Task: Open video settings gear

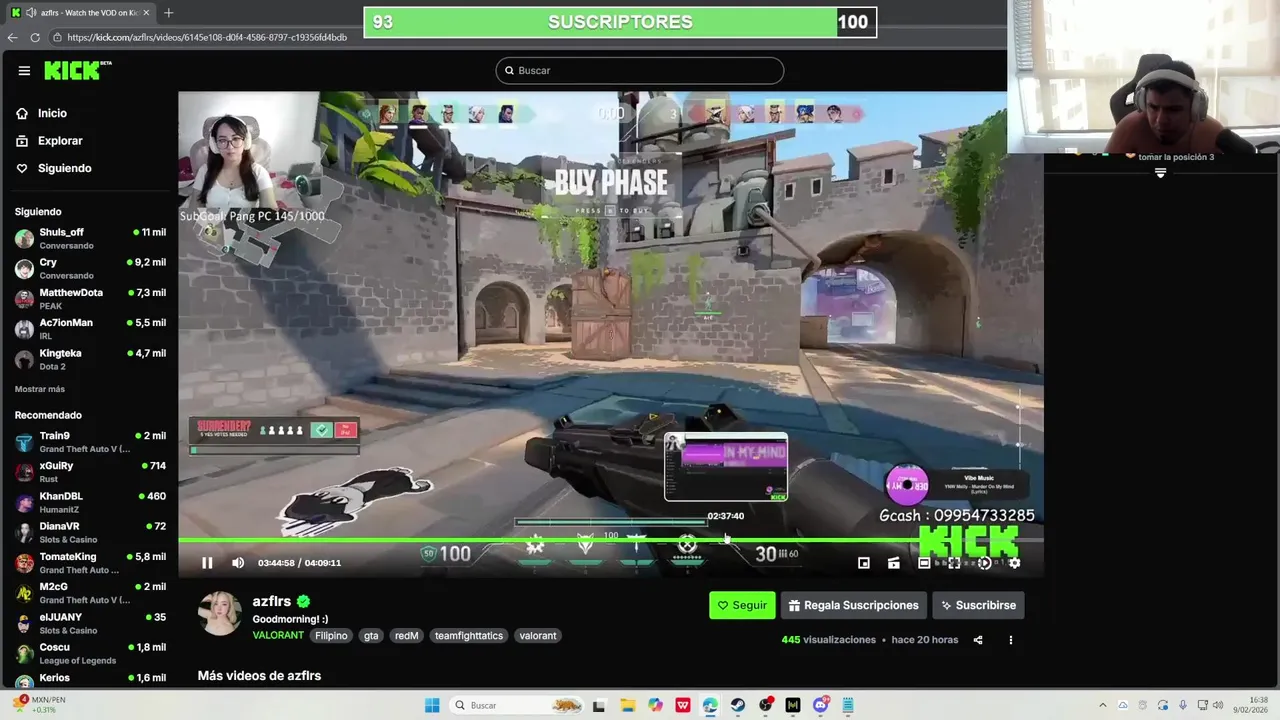Action: [x=1014, y=563]
